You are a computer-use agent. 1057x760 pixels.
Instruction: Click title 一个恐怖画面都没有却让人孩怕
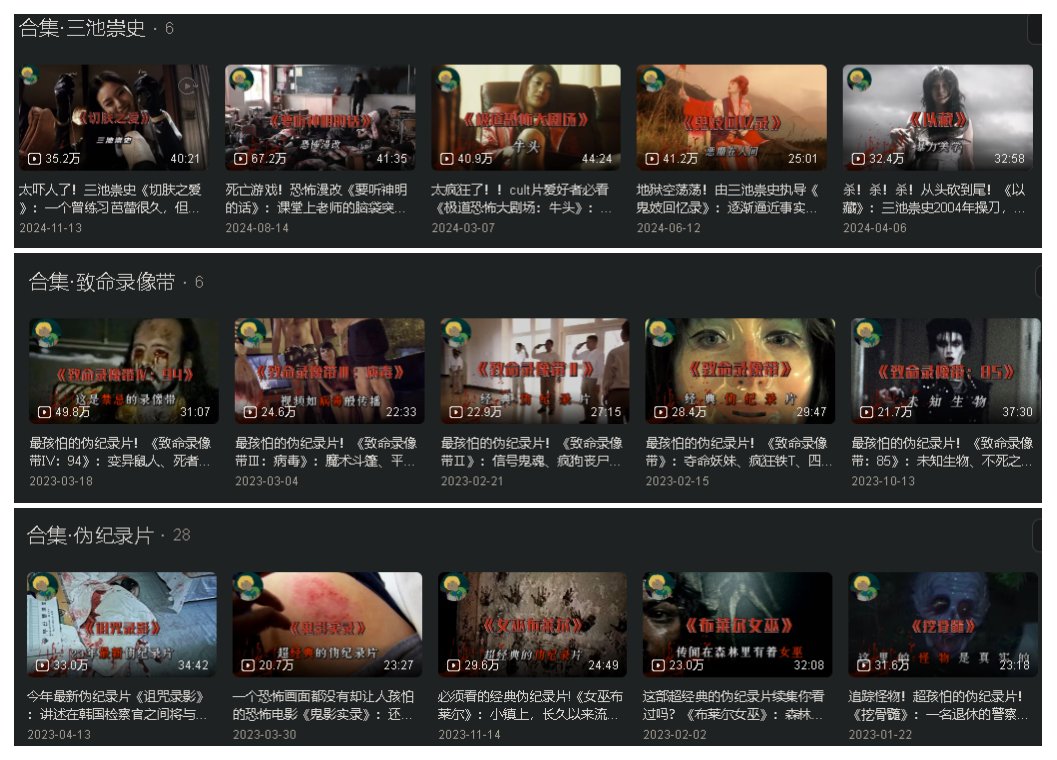click(x=324, y=705)
